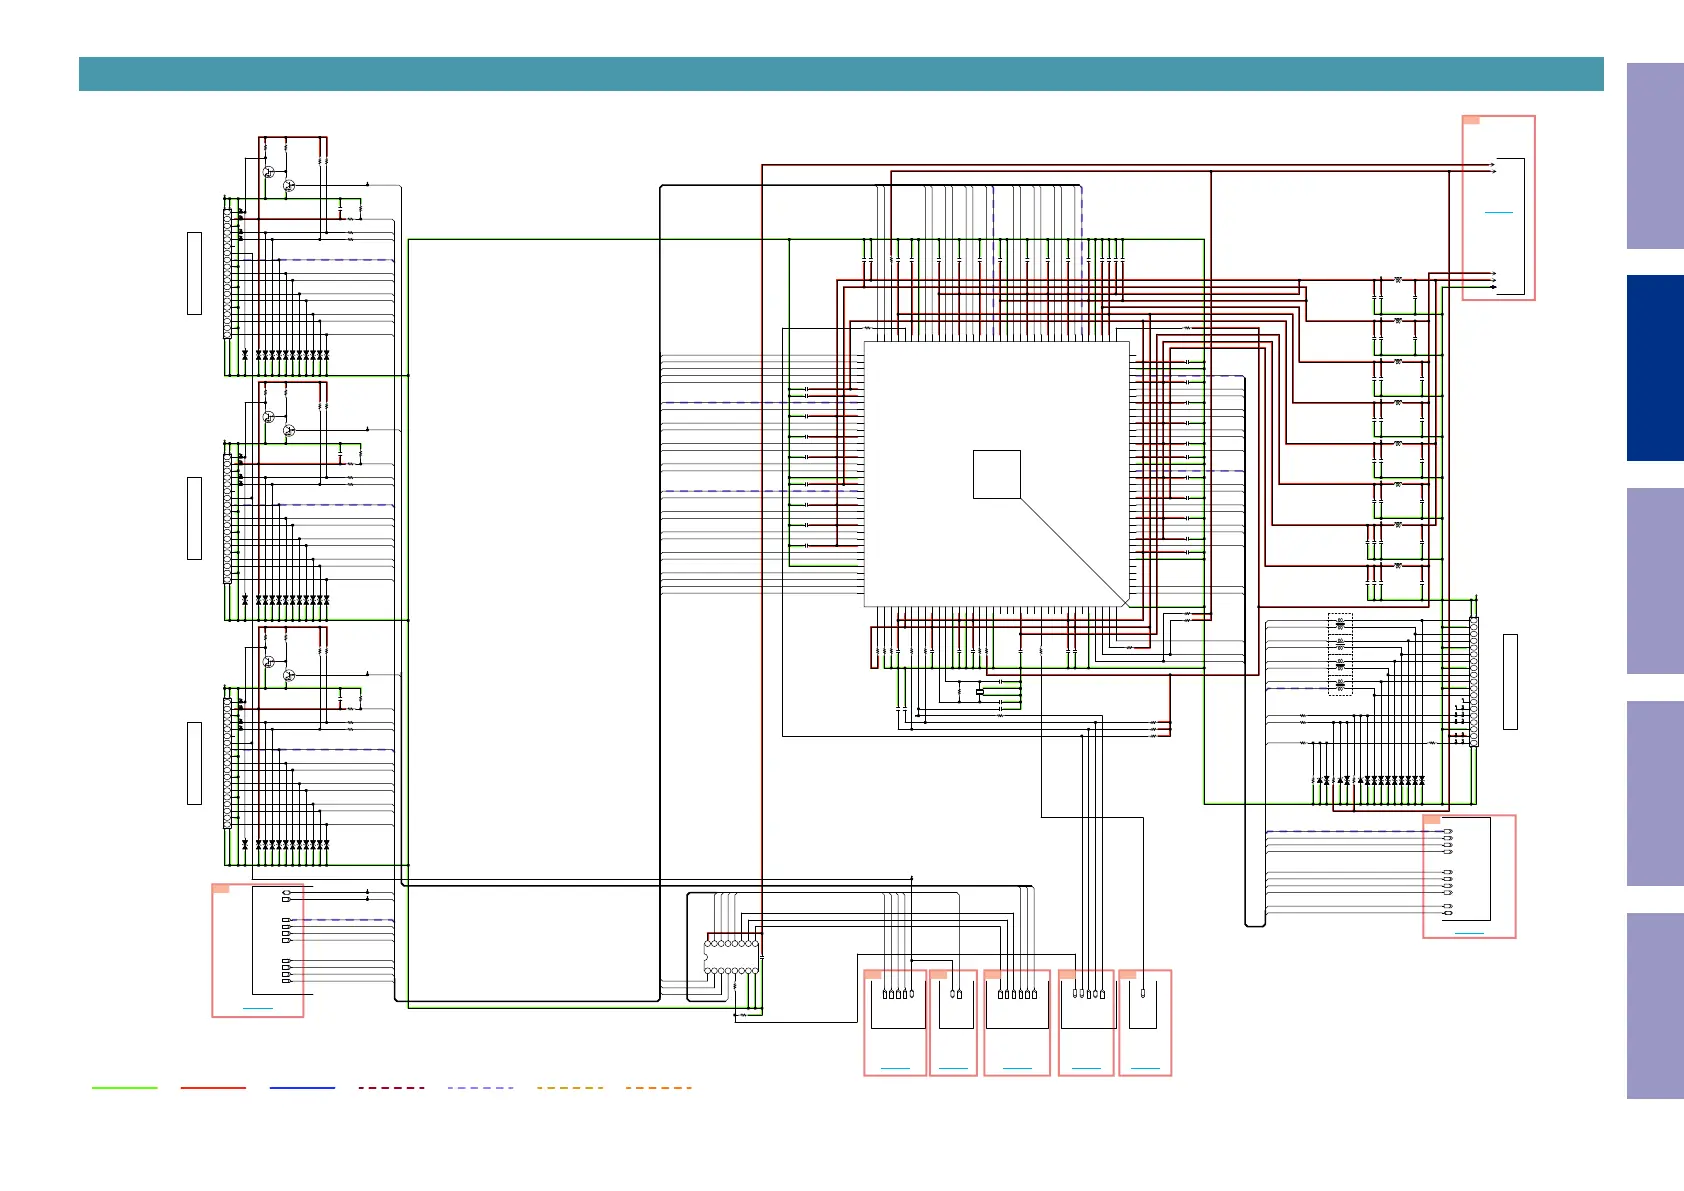The height and width of the screenshot is (1191, 1684).
Task: Open the fourth side tab on the right edge
Action: tap(1655, 794)
